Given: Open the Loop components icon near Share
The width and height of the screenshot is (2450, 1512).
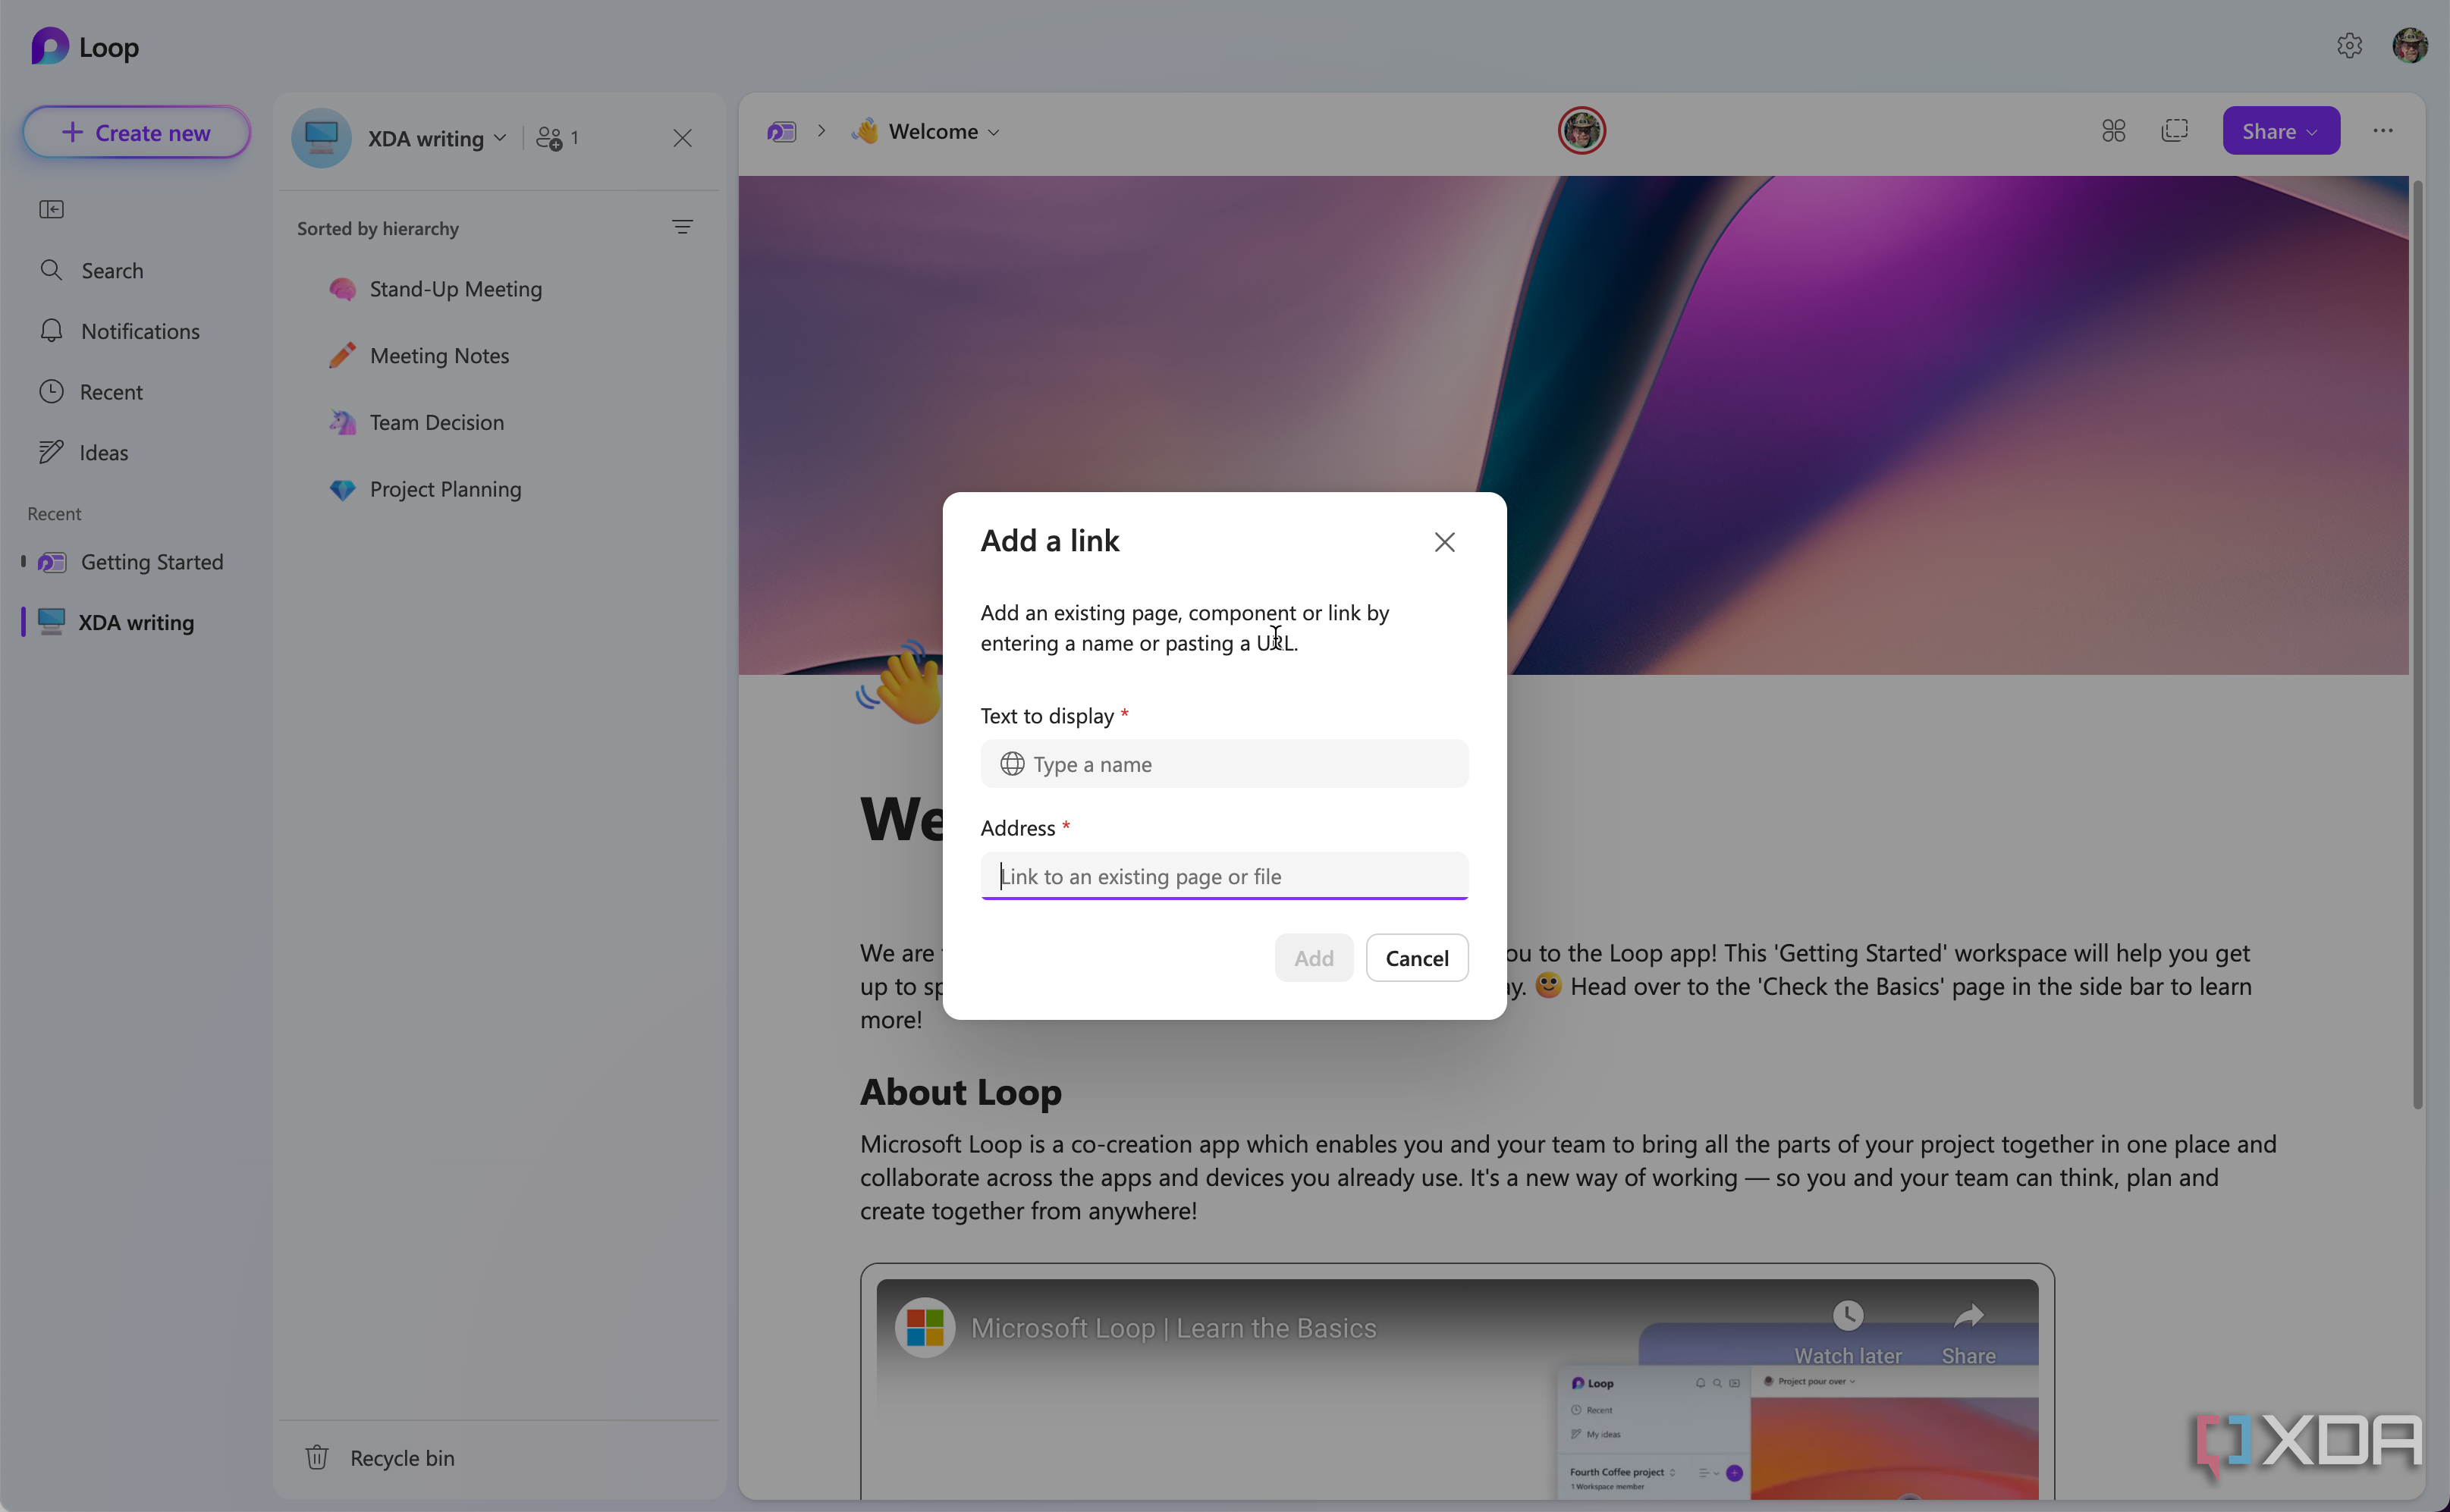Looking at the screenshot, I should [2114, 131].
